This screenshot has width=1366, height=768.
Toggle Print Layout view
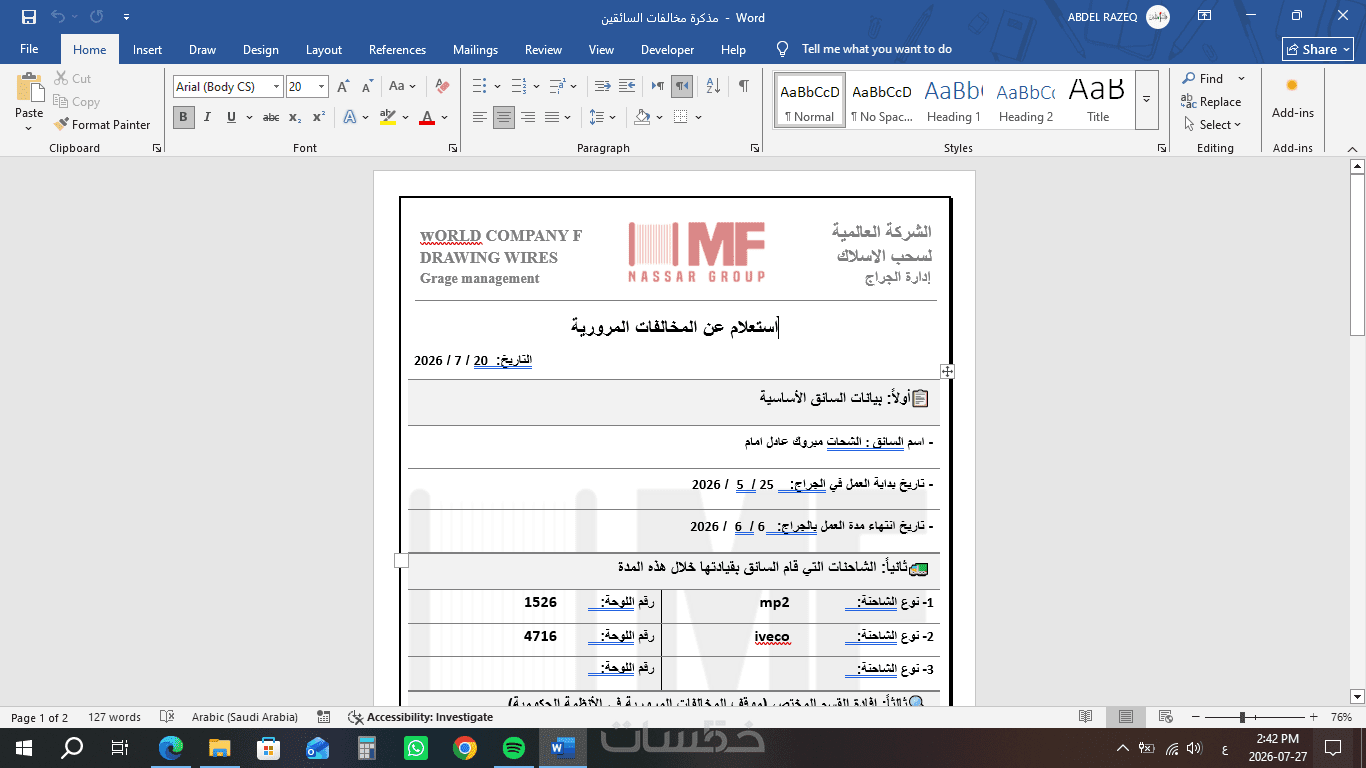point(1126,717)
